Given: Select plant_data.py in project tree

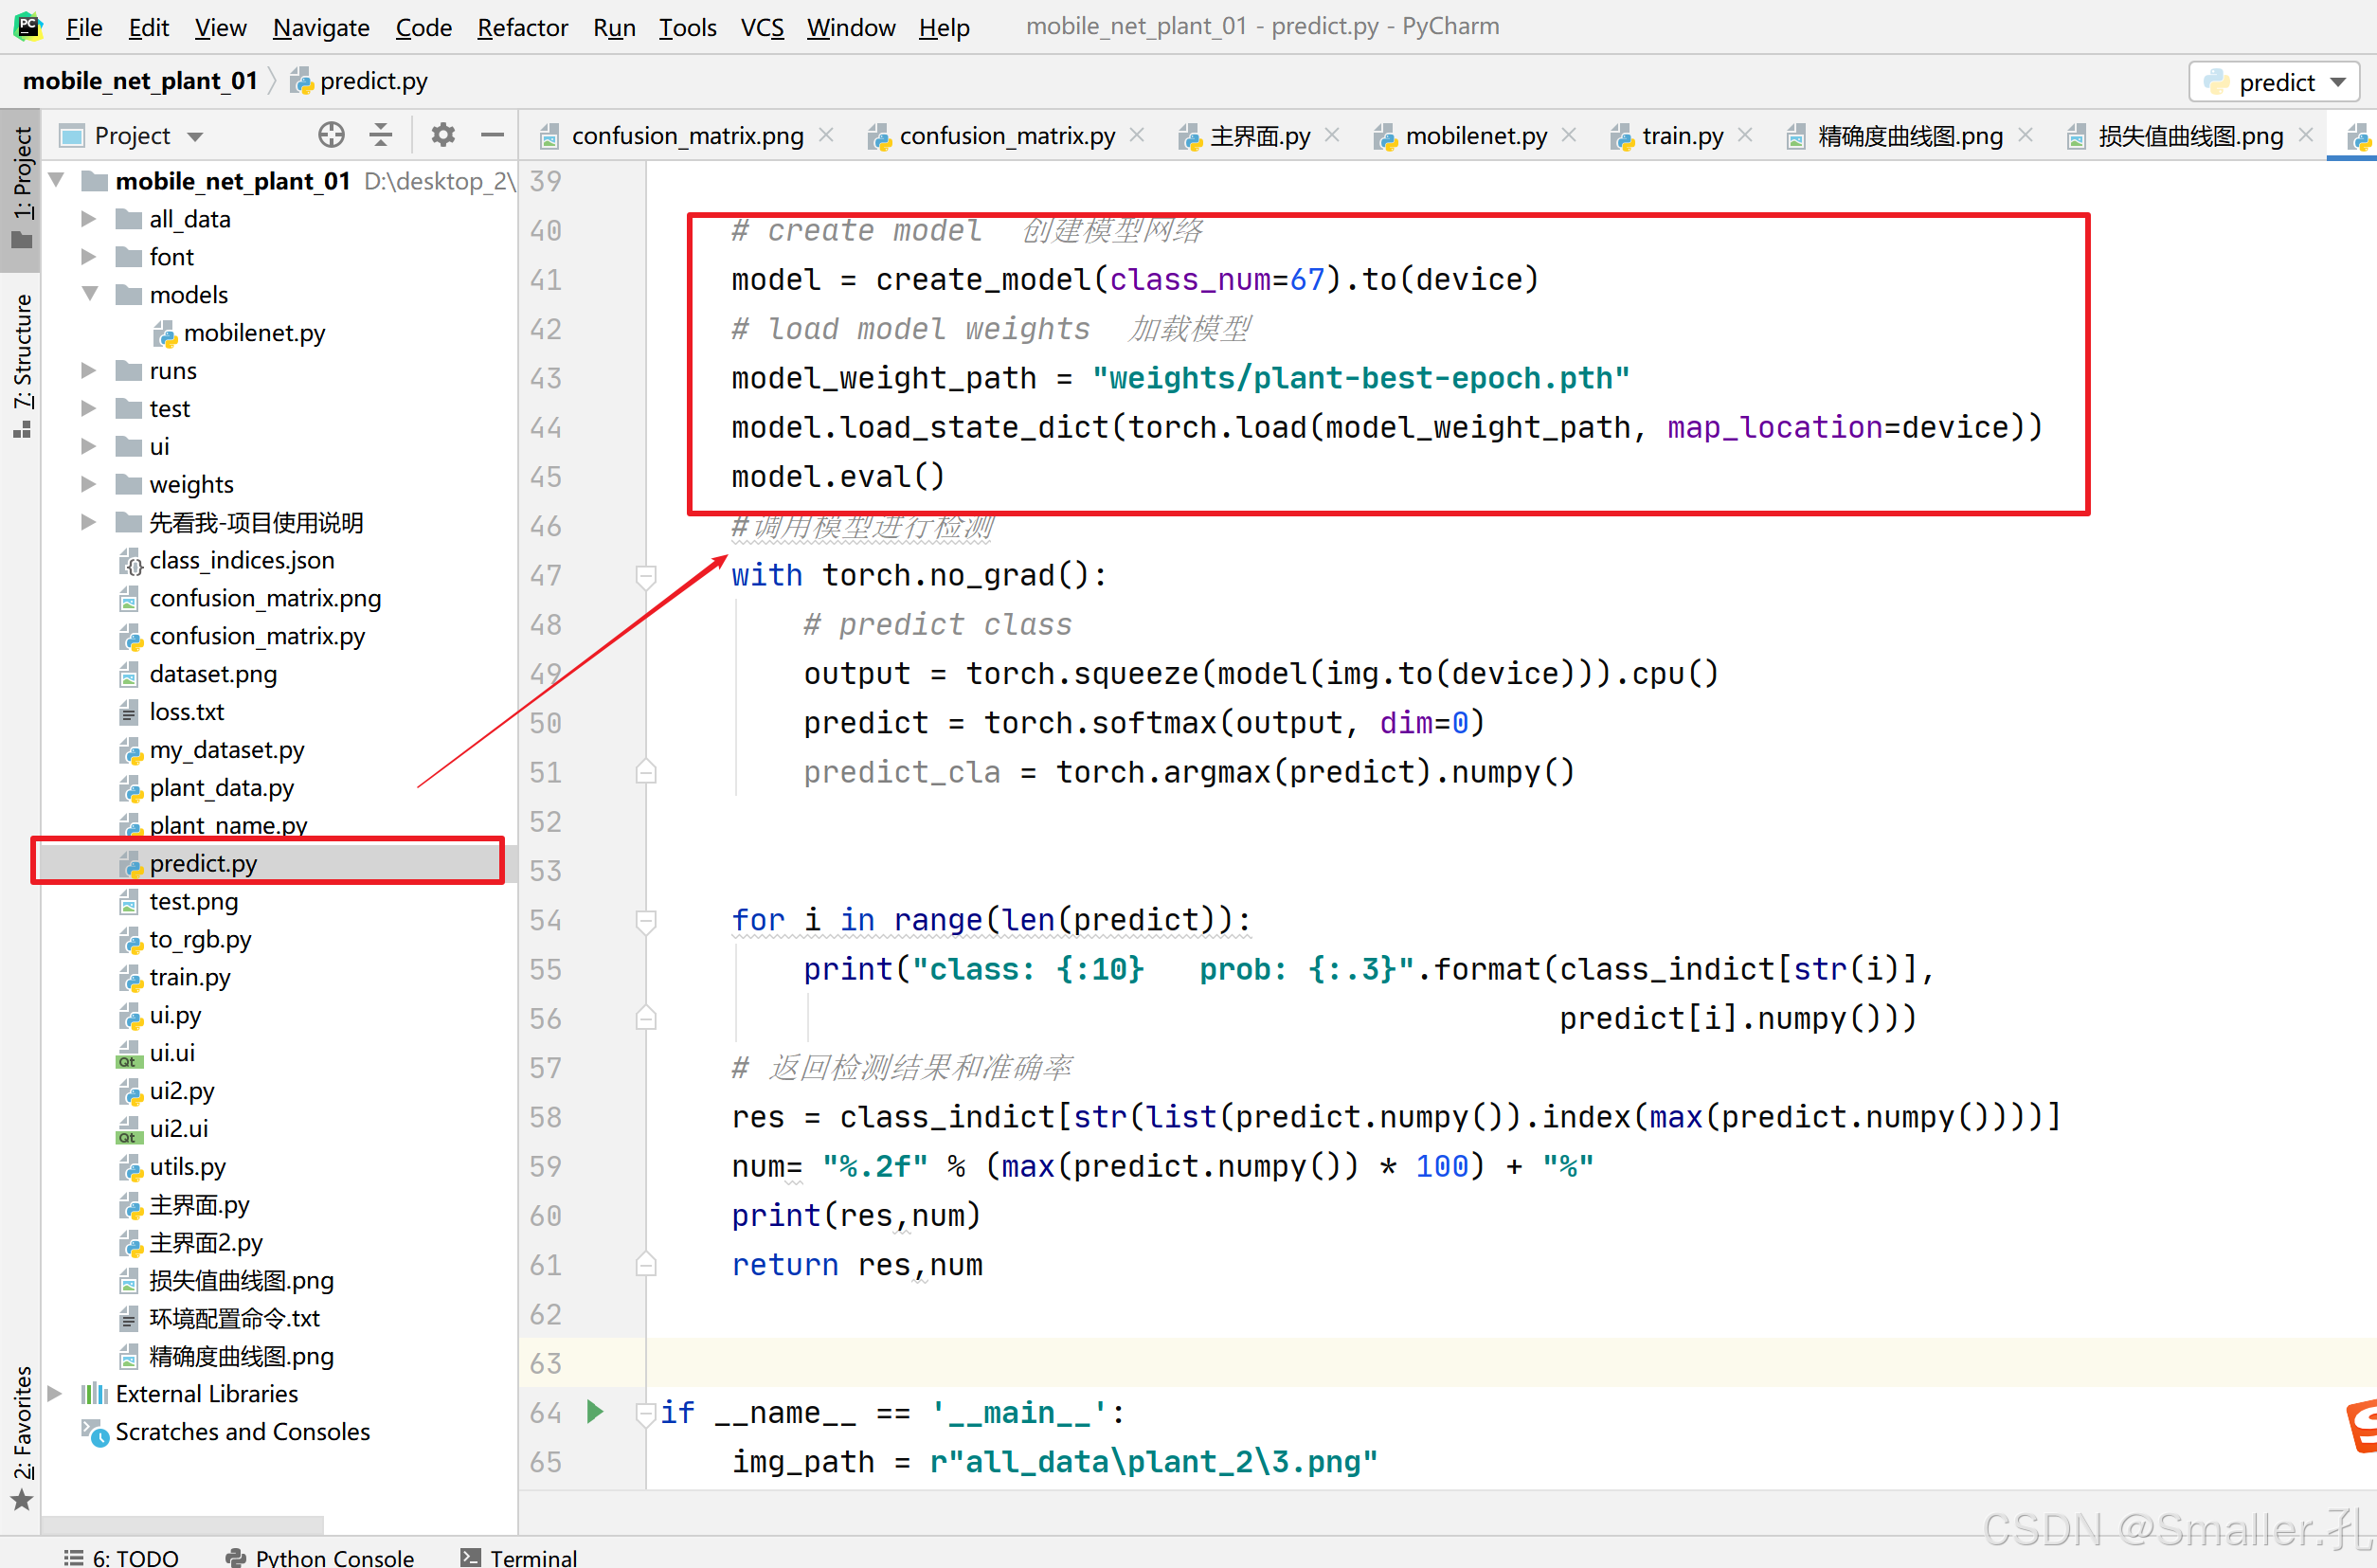Looking at the screenshot, I should [x=222, y=788].
